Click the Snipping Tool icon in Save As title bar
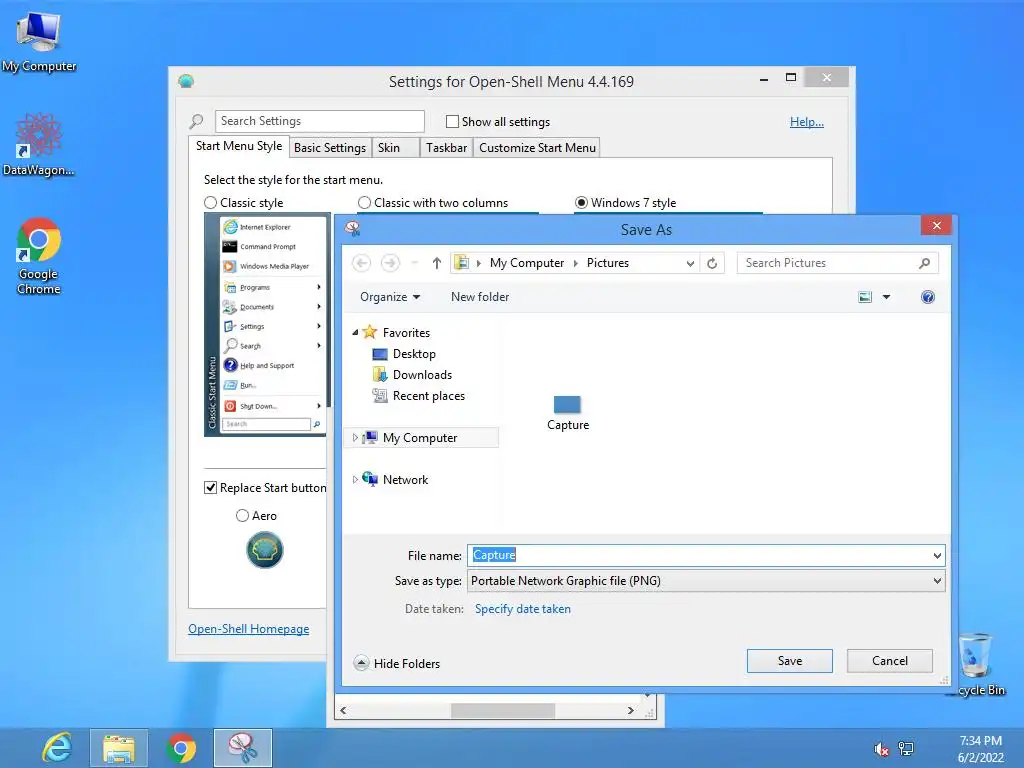The height and width of the screenshot is (768, 1024). (x=353, y=229)
